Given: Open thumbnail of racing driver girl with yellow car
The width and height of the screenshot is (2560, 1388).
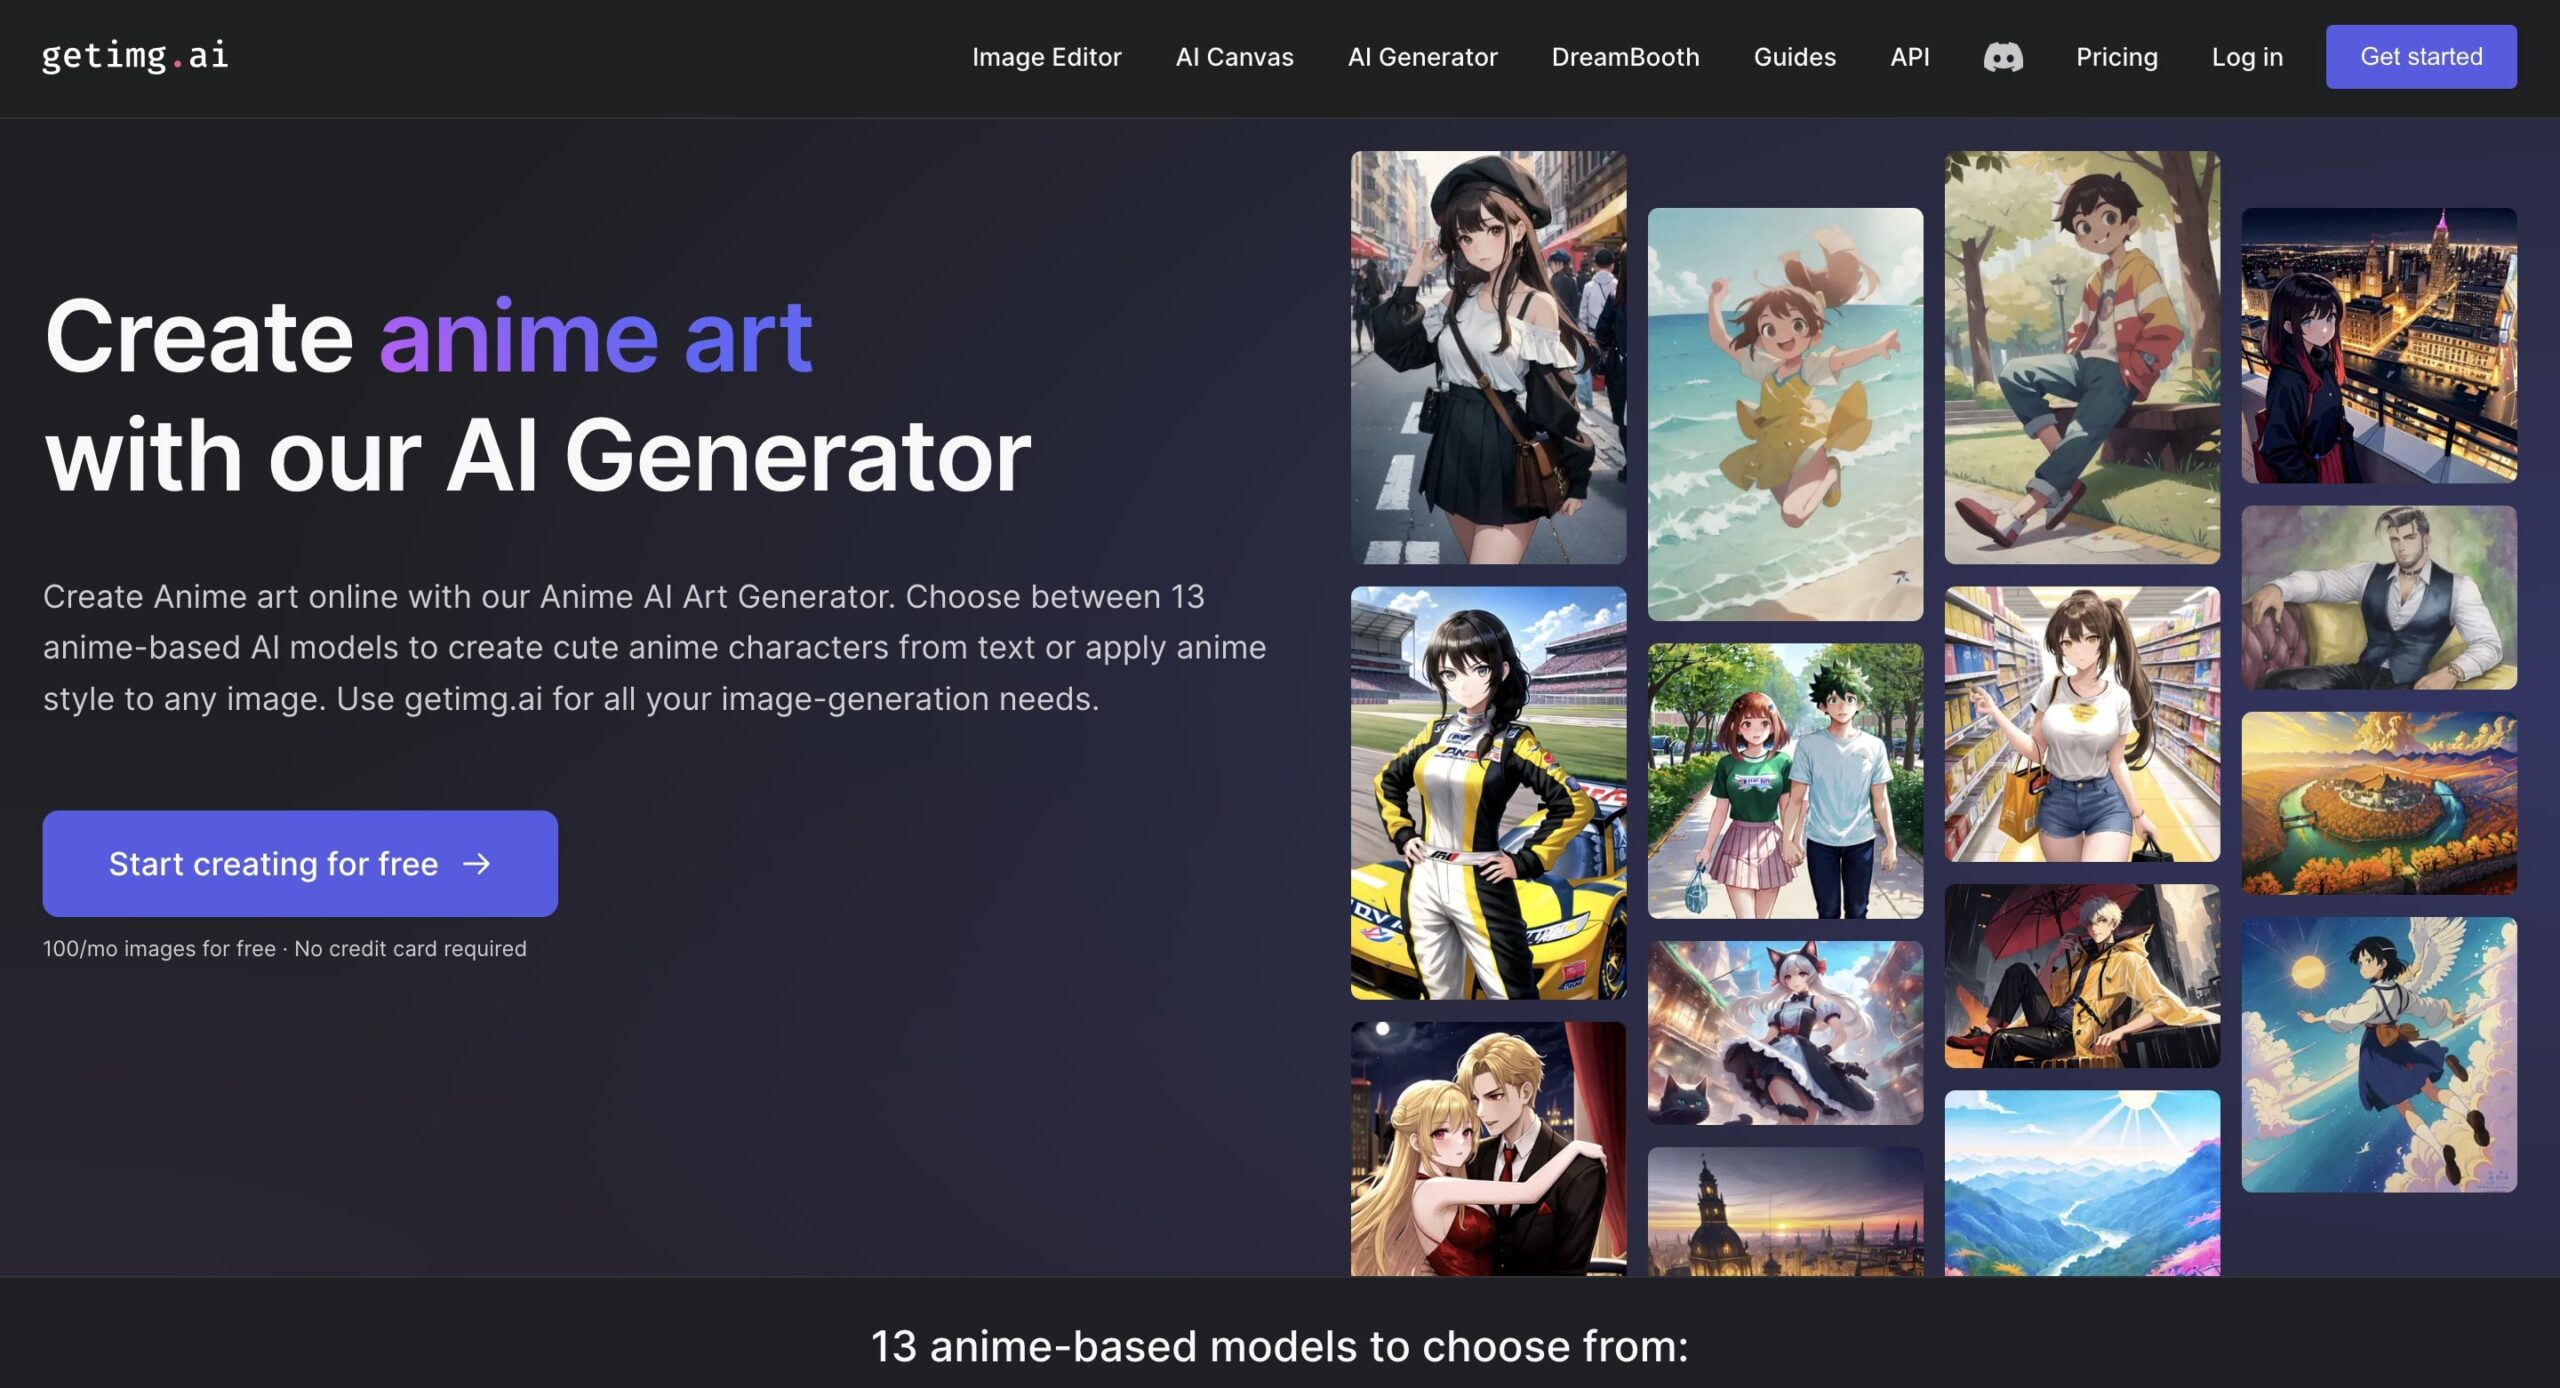Looking at the screenshot, I should pyautogui.click(x=1488, y=792).
